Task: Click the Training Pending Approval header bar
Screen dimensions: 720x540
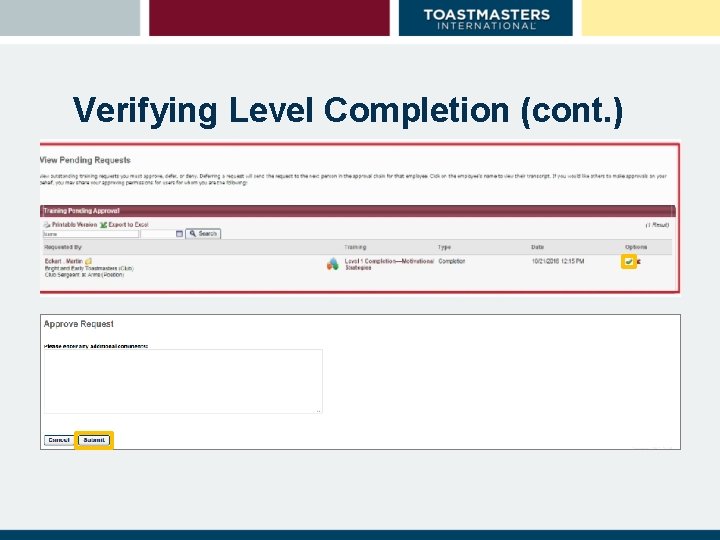Action: coord(358,211)
